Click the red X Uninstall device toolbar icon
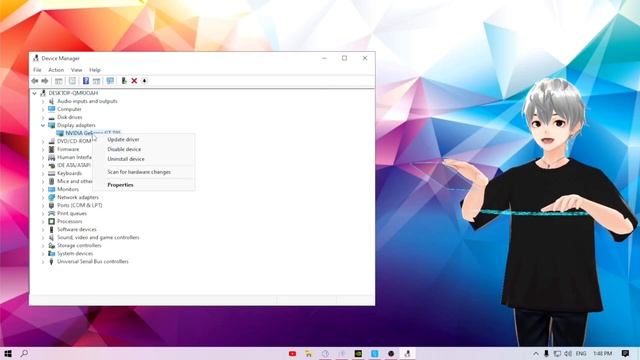The image size is (640, 360). pyautogui.click(x=134, y=81)
